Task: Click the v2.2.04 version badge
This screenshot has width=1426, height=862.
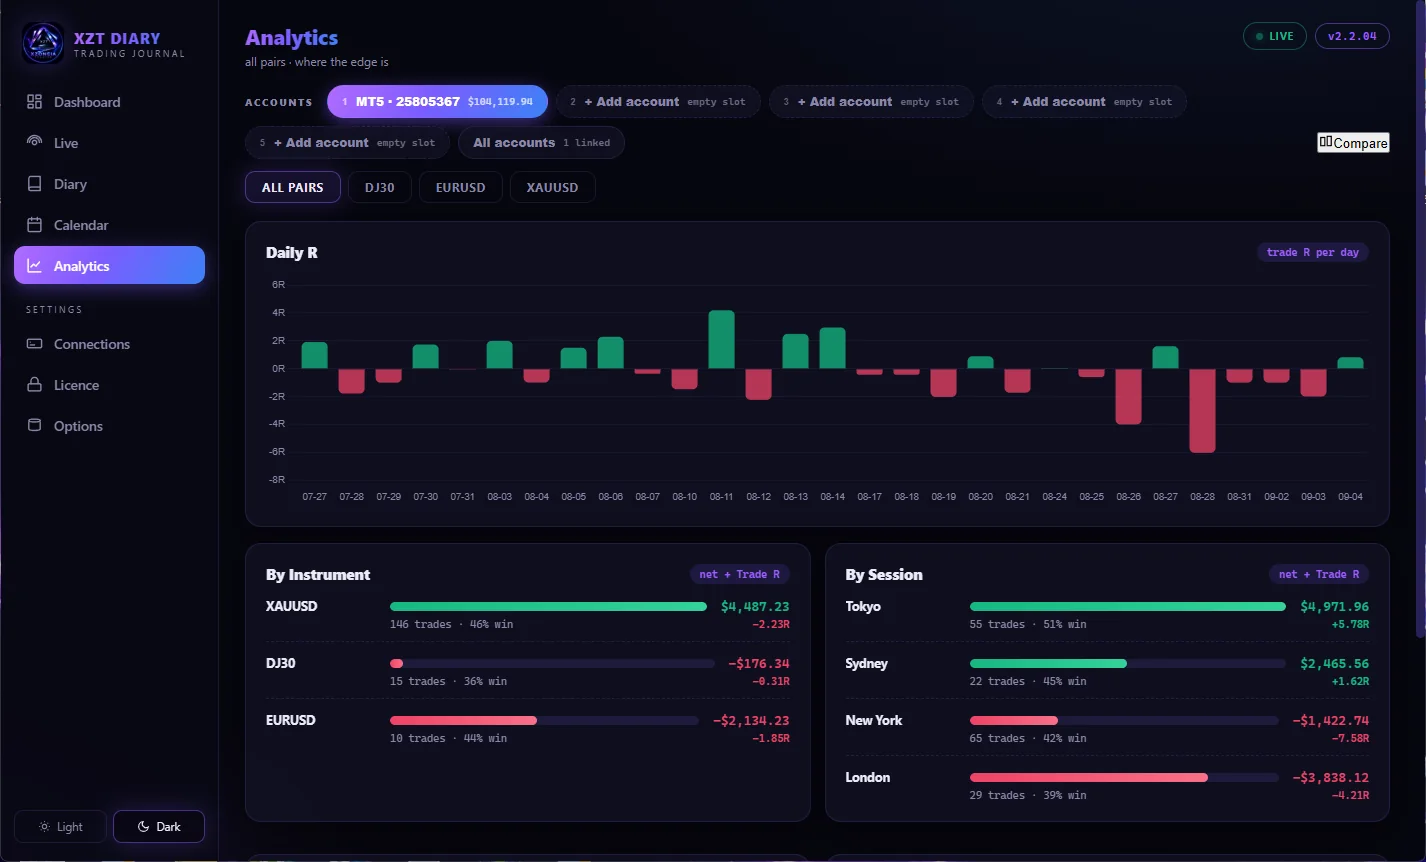Action: (1352, 36)
